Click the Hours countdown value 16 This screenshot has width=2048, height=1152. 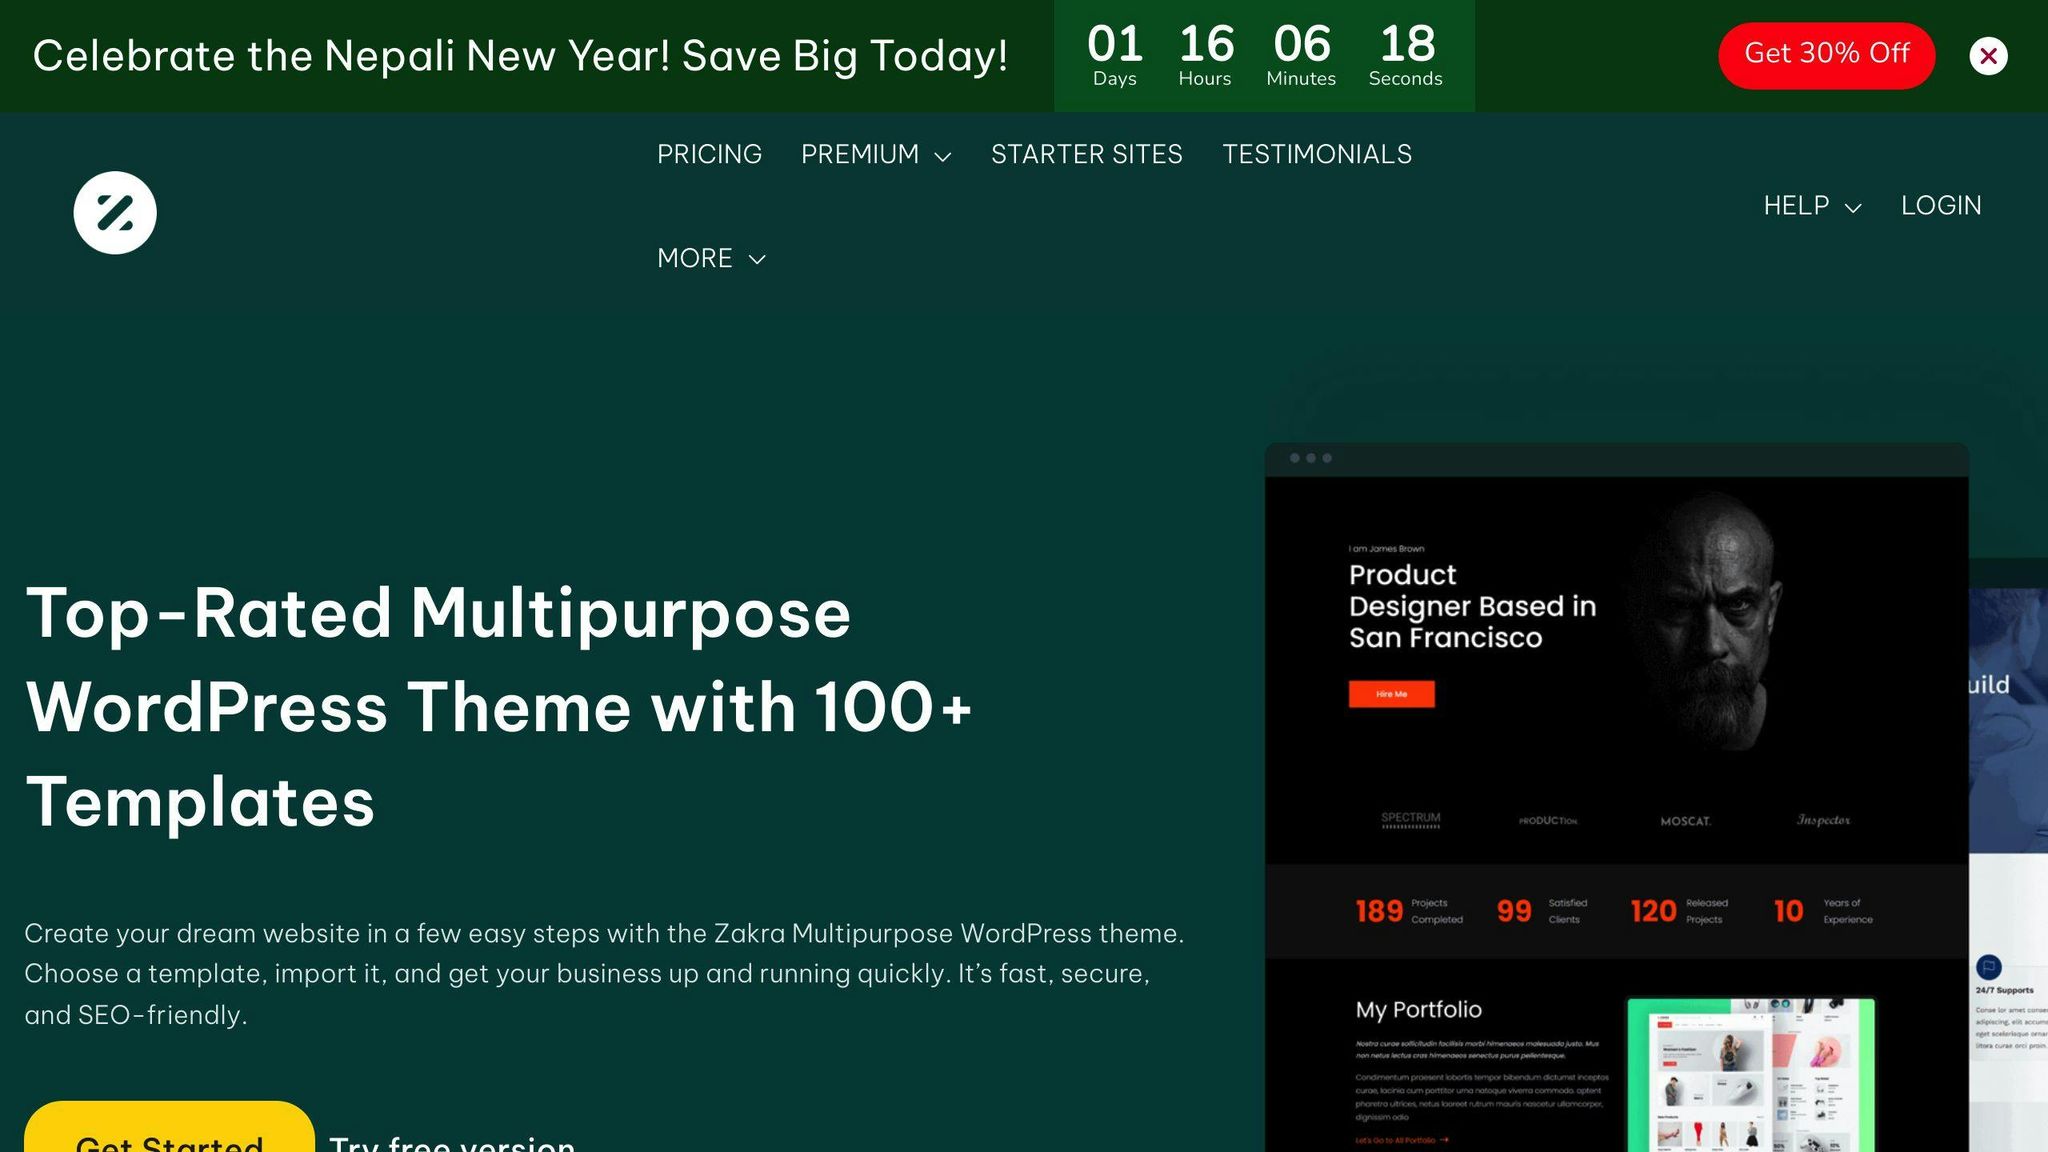tap(1206, 44)
